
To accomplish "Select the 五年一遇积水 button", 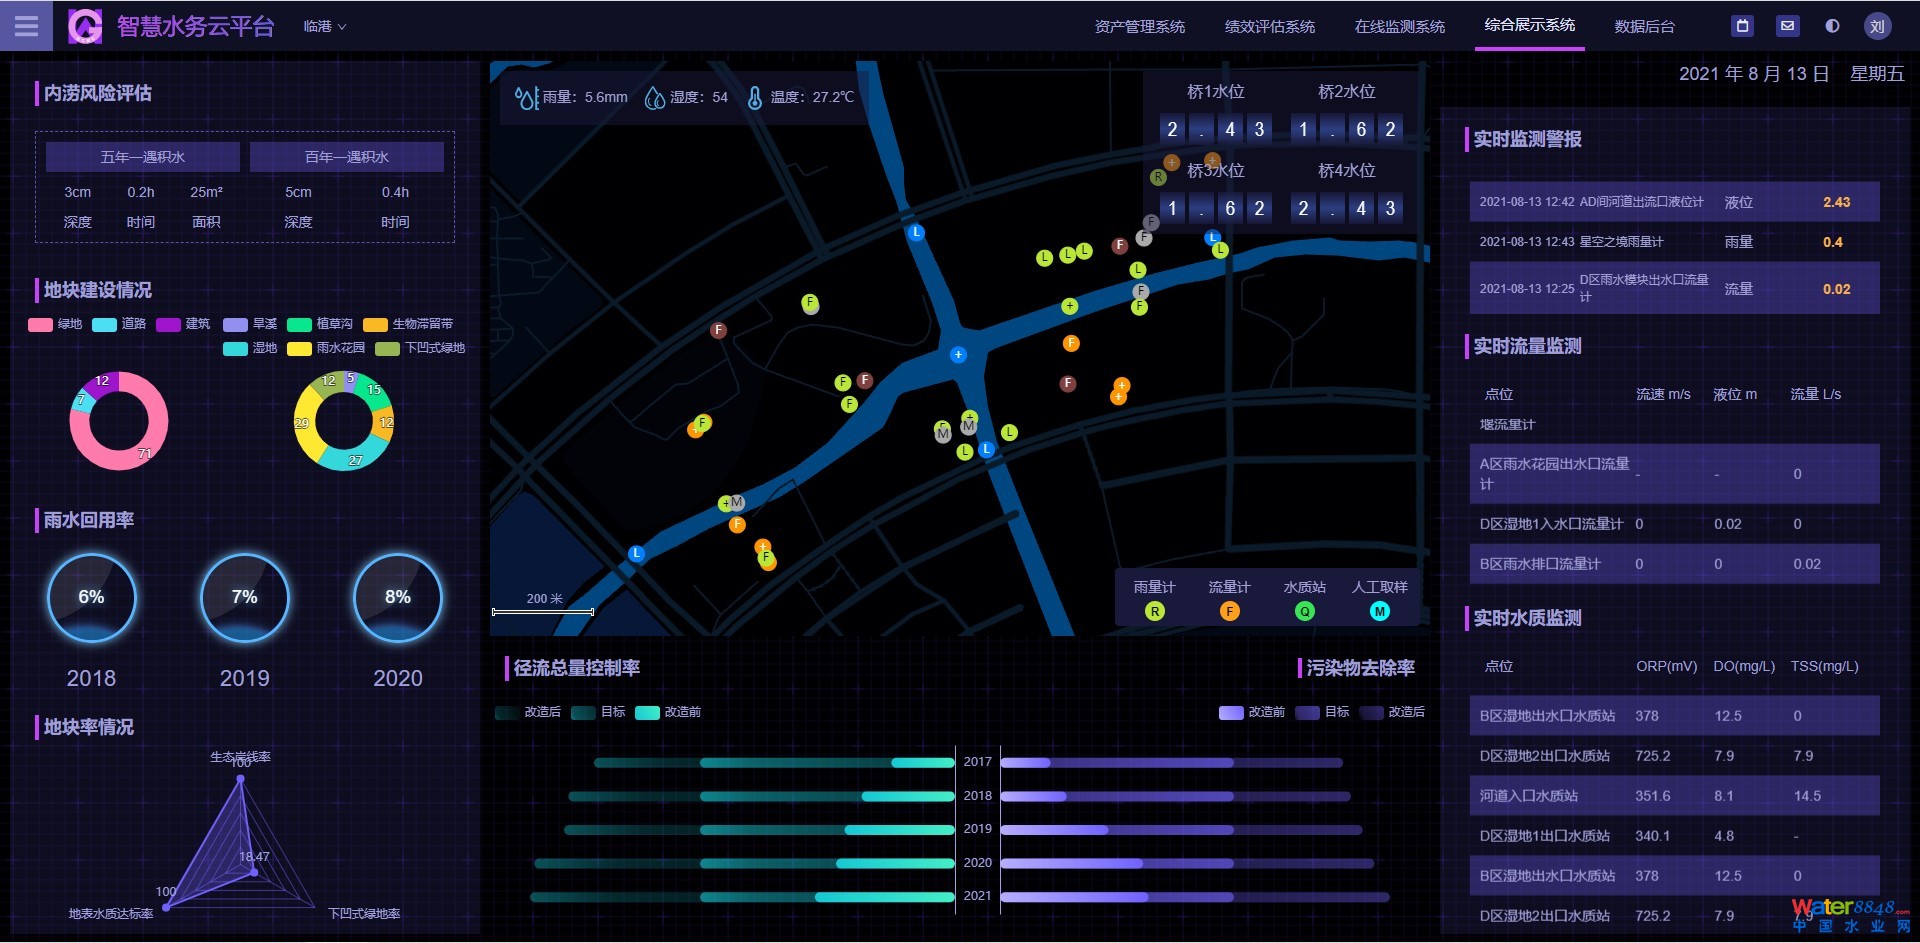I will coord(142,157).
